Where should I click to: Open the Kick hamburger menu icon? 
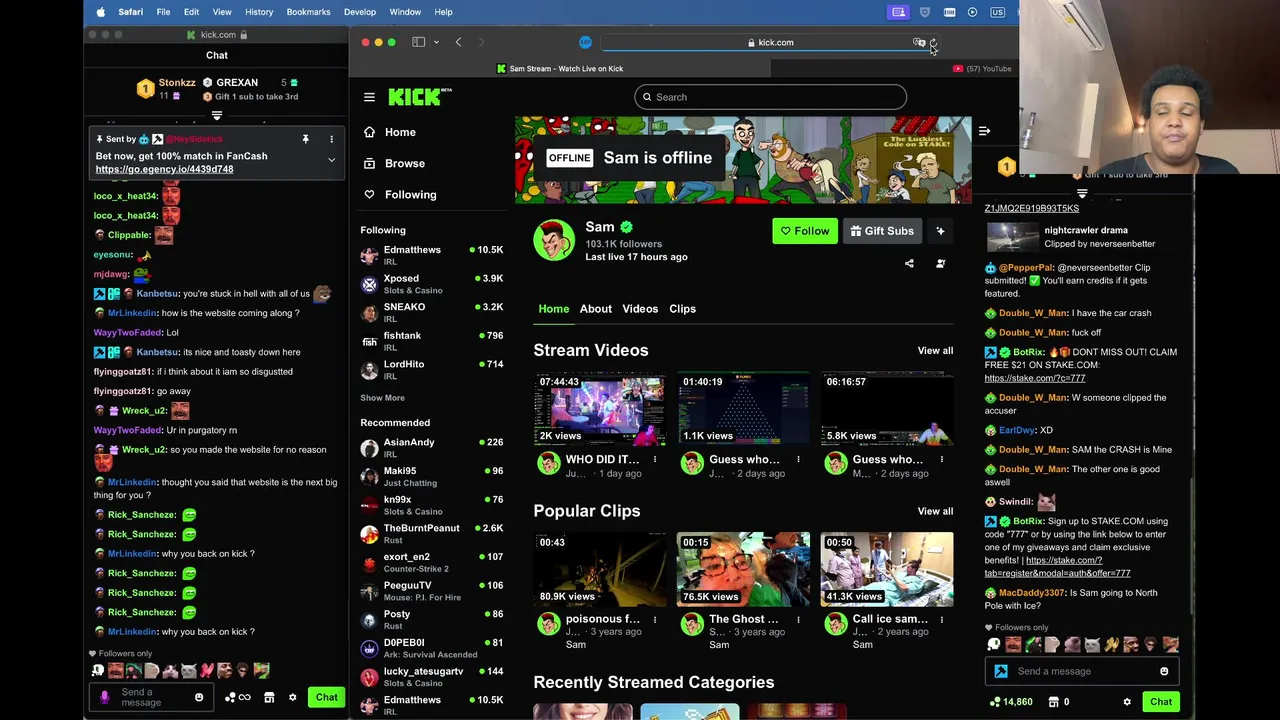pyautogui.click(x=369, y=97)
